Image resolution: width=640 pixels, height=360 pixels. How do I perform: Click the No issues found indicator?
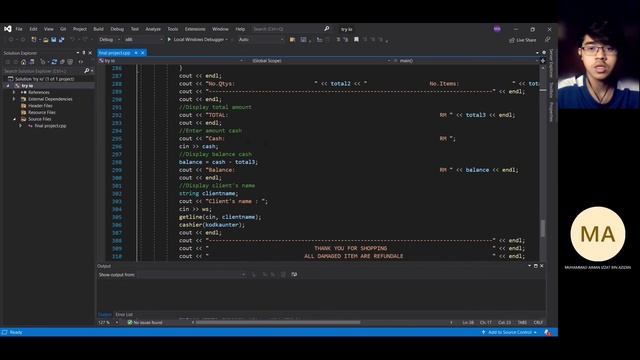coord(145,322)
